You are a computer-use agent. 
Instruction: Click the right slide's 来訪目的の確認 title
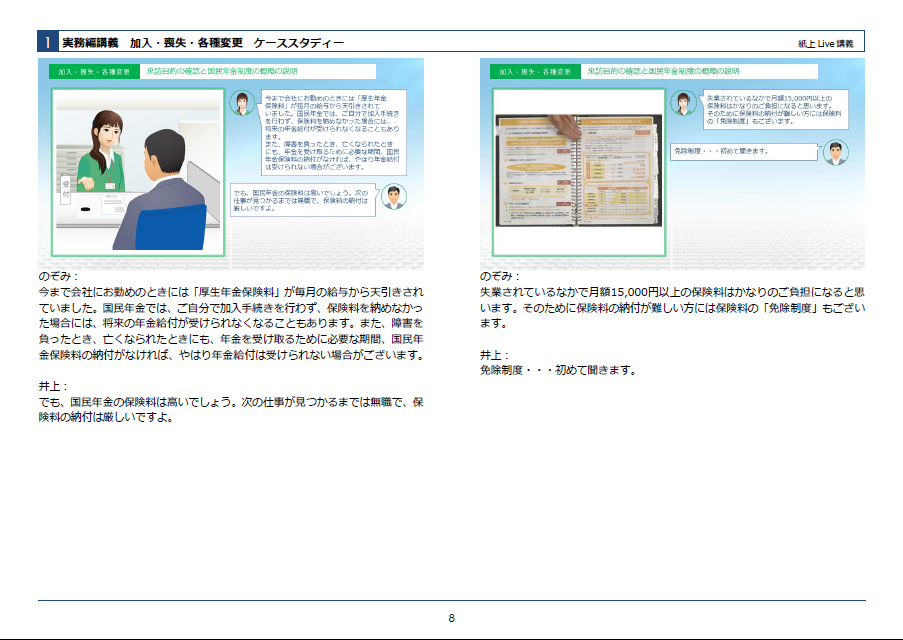tap(697, 72)
